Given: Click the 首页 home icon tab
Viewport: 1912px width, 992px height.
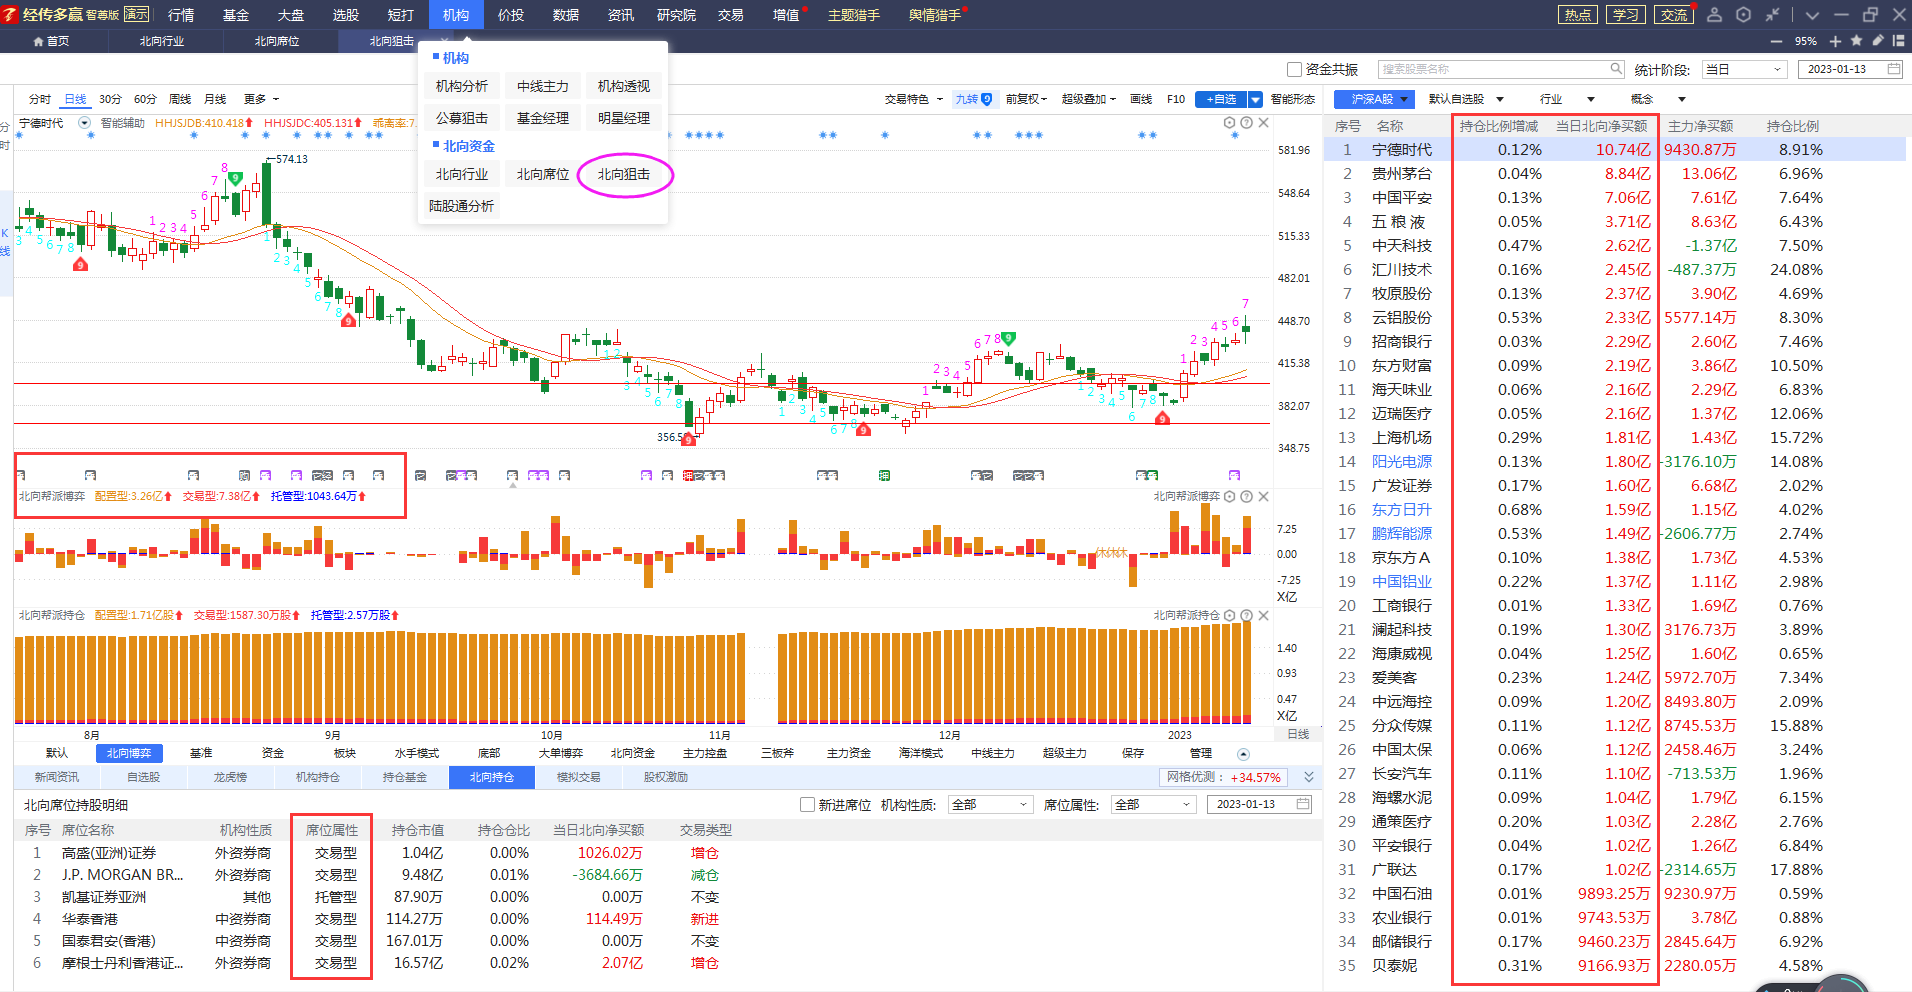Looking at the screenshot, I should [51, 41].
